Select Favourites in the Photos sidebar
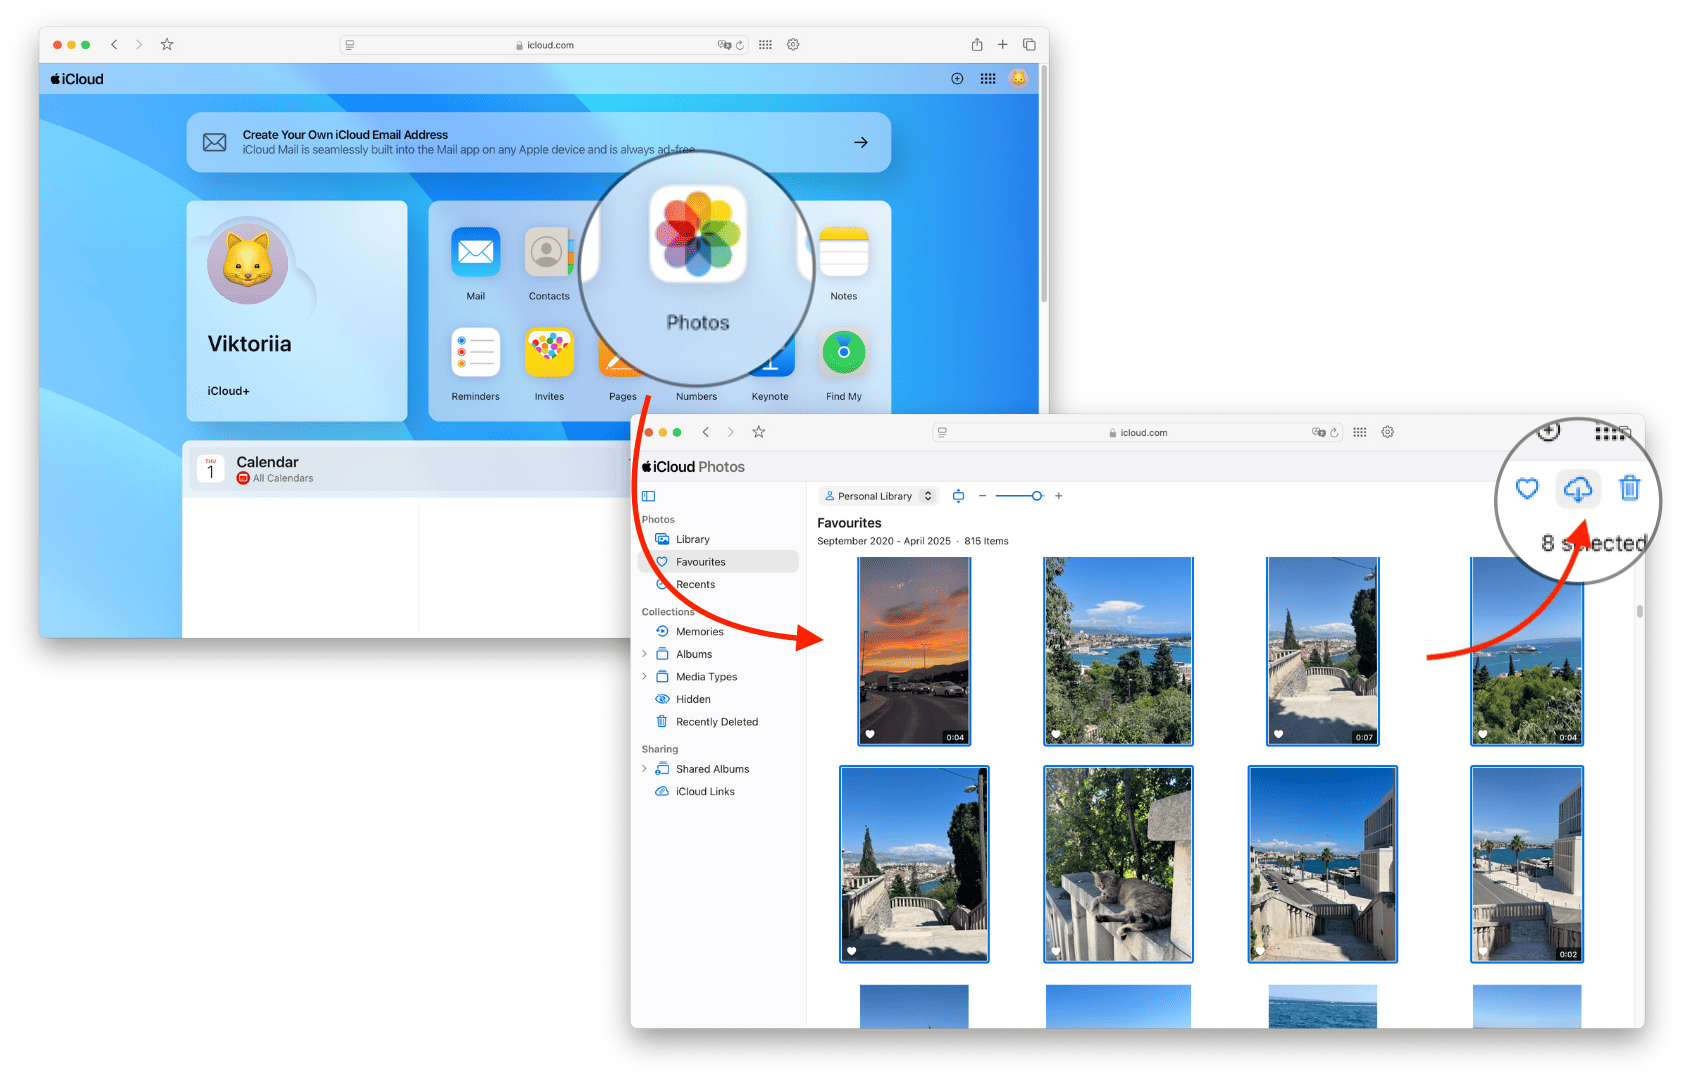Screen dimensions: 1684x1080 click(x=718, y=562)
